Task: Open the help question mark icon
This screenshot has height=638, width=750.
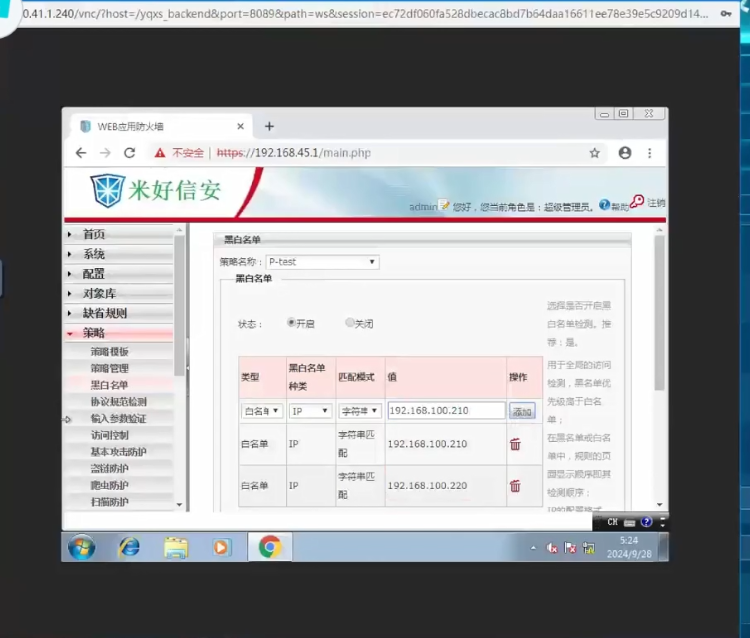Action: 604,205
